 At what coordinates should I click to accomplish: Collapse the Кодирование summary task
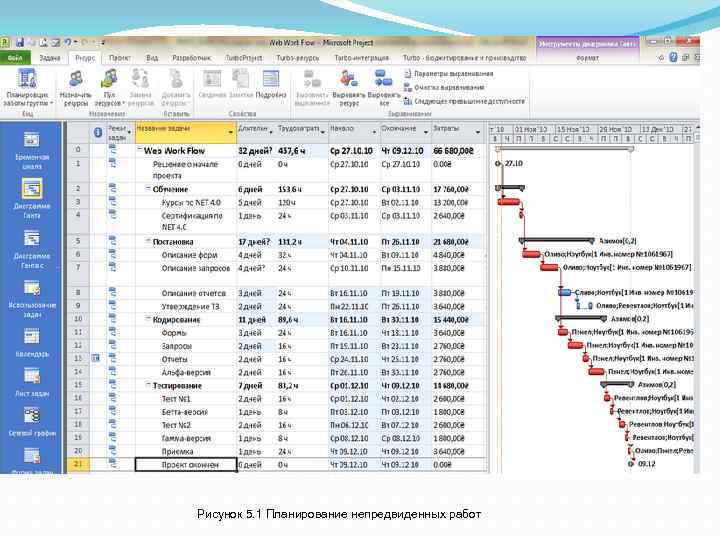[148, 319]
